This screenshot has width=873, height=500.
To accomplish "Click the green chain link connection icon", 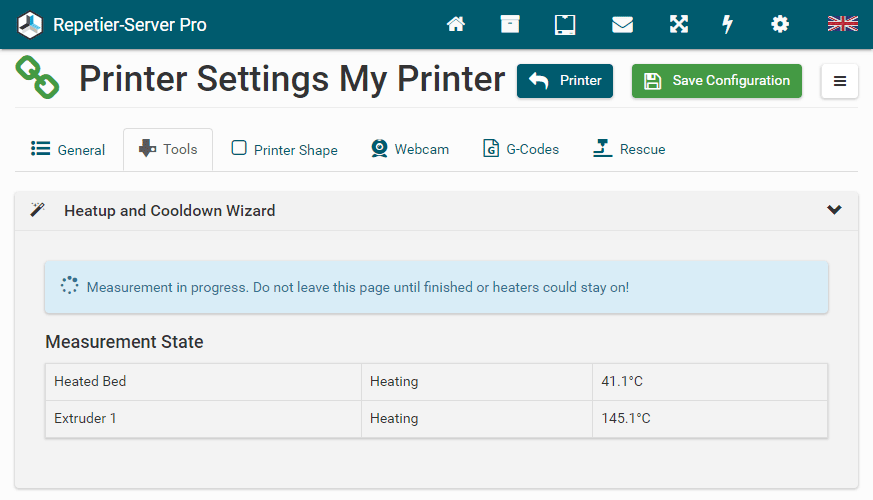I will (37, 78).
